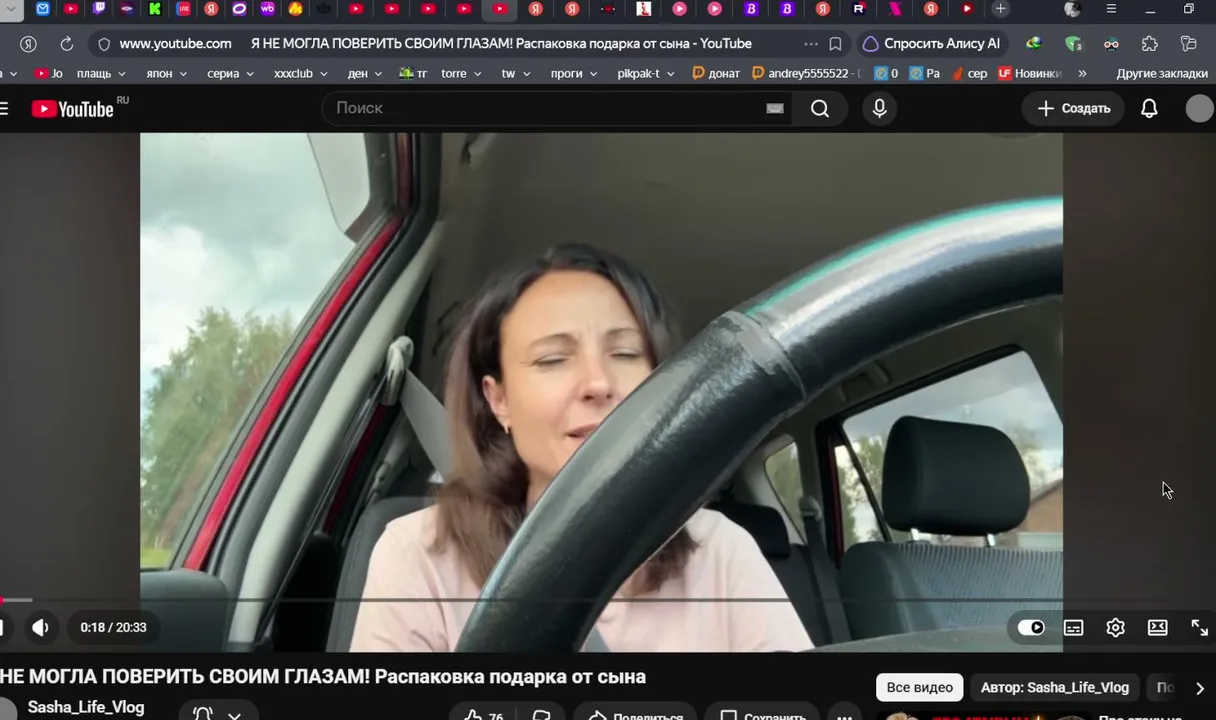Click the green shield extension icon

[1073, 44]
